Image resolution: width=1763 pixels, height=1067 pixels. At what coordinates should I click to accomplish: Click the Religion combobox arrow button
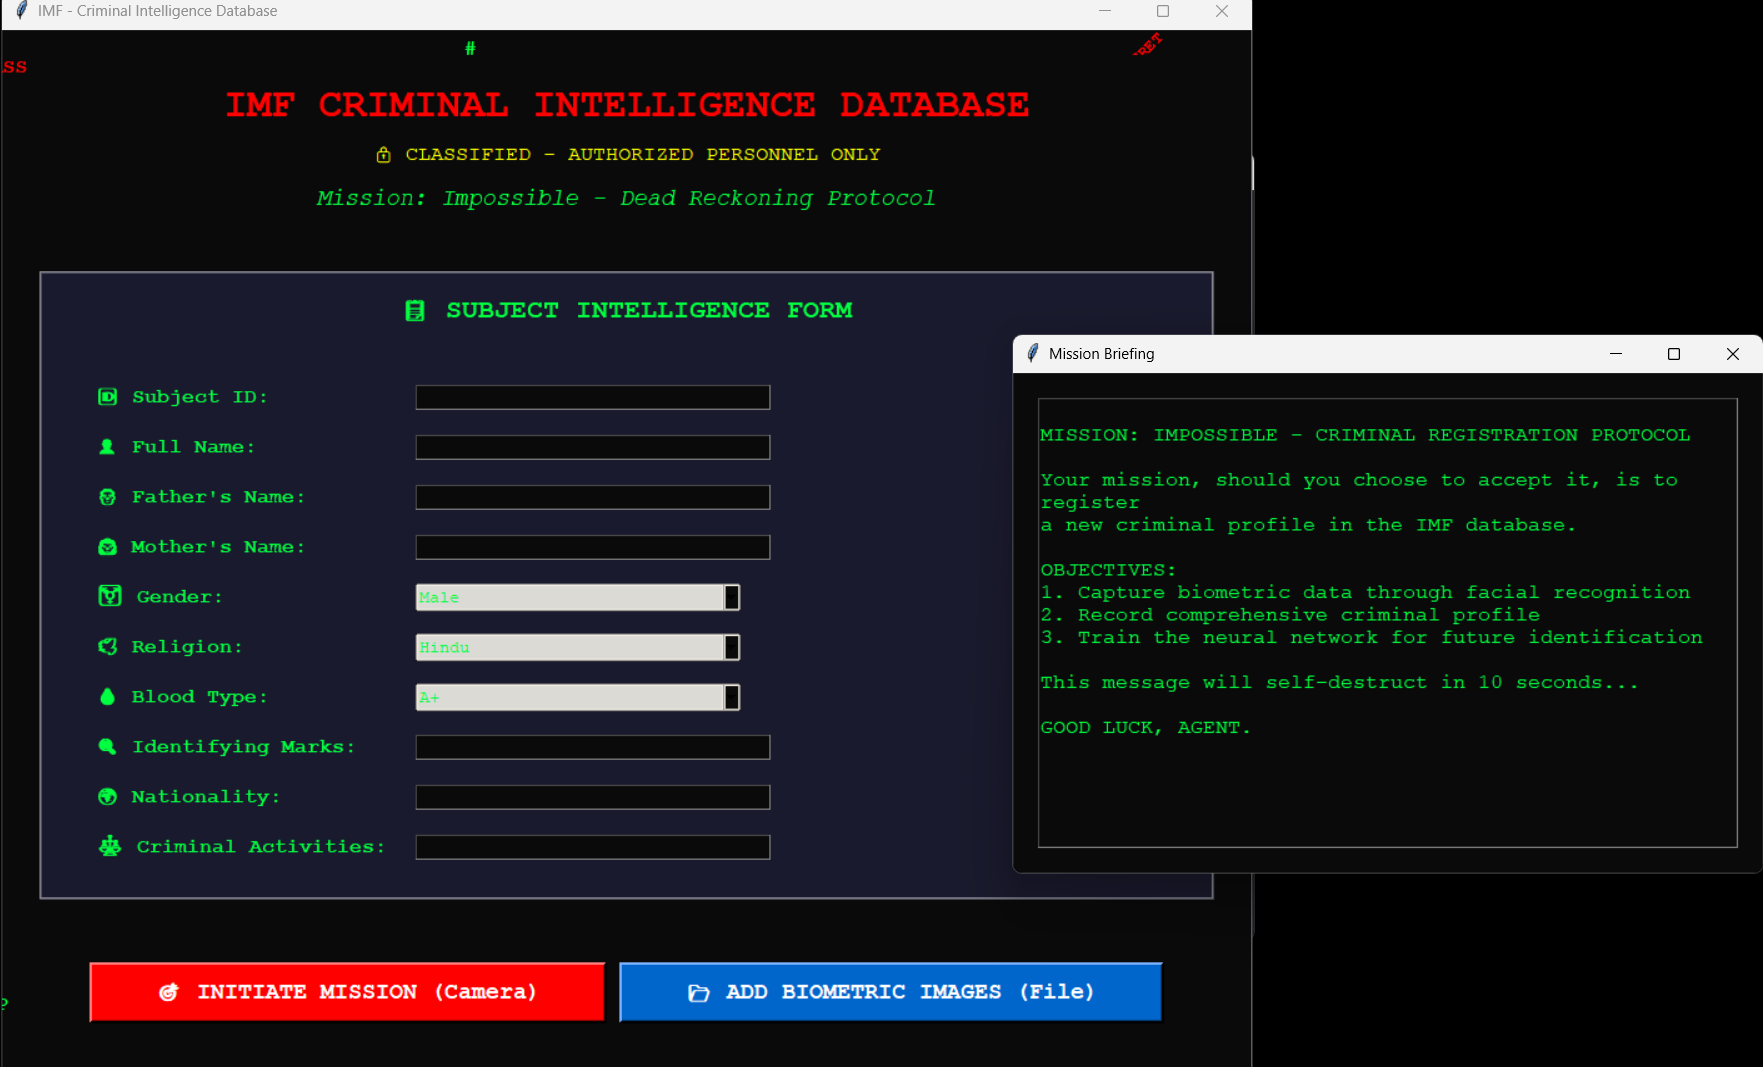732,647
